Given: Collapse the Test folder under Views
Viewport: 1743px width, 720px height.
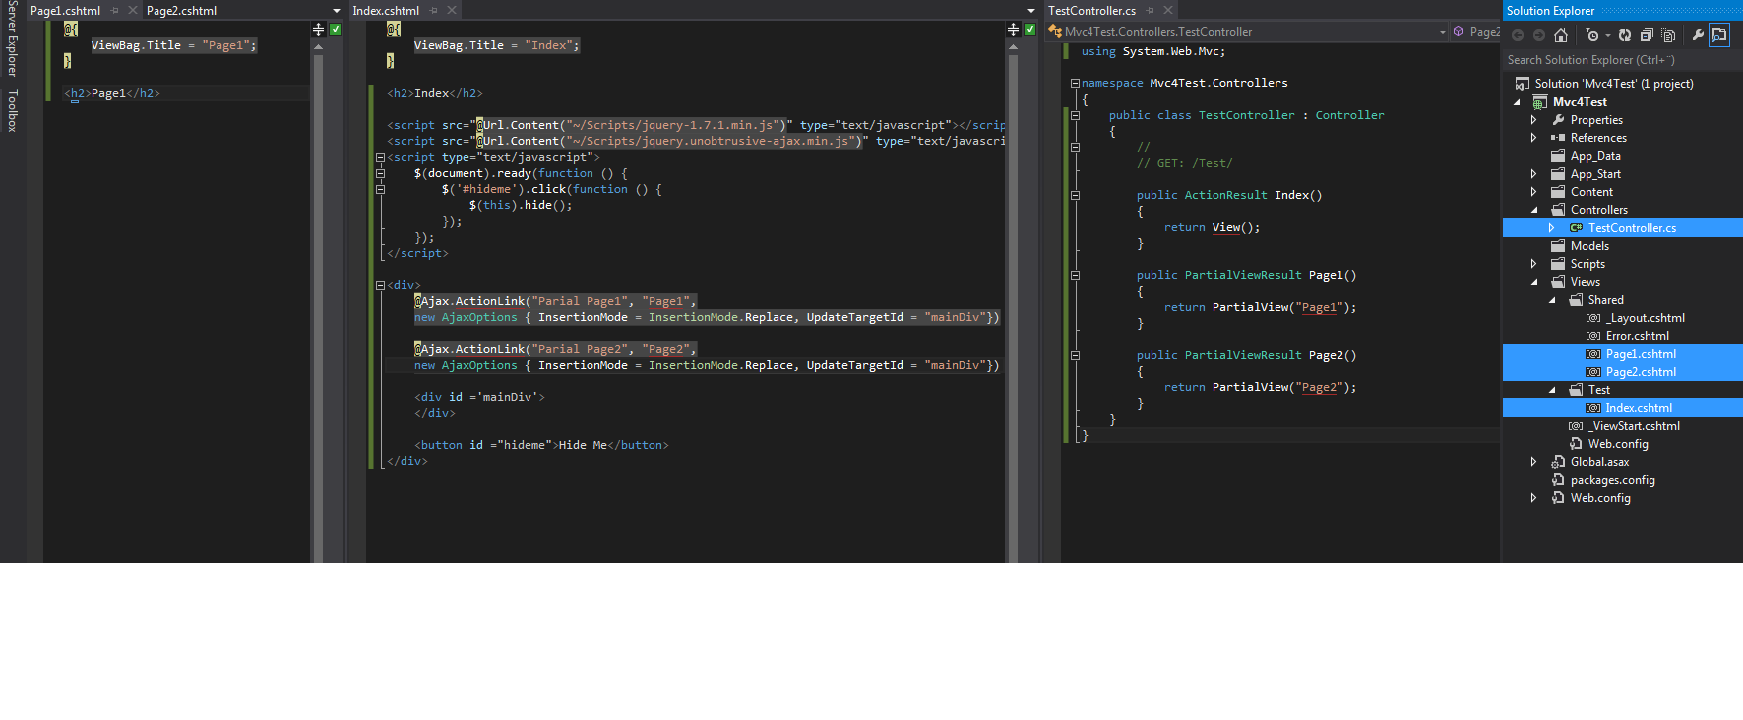Looking at the screenshot, I should click(x=1552, y=390).
